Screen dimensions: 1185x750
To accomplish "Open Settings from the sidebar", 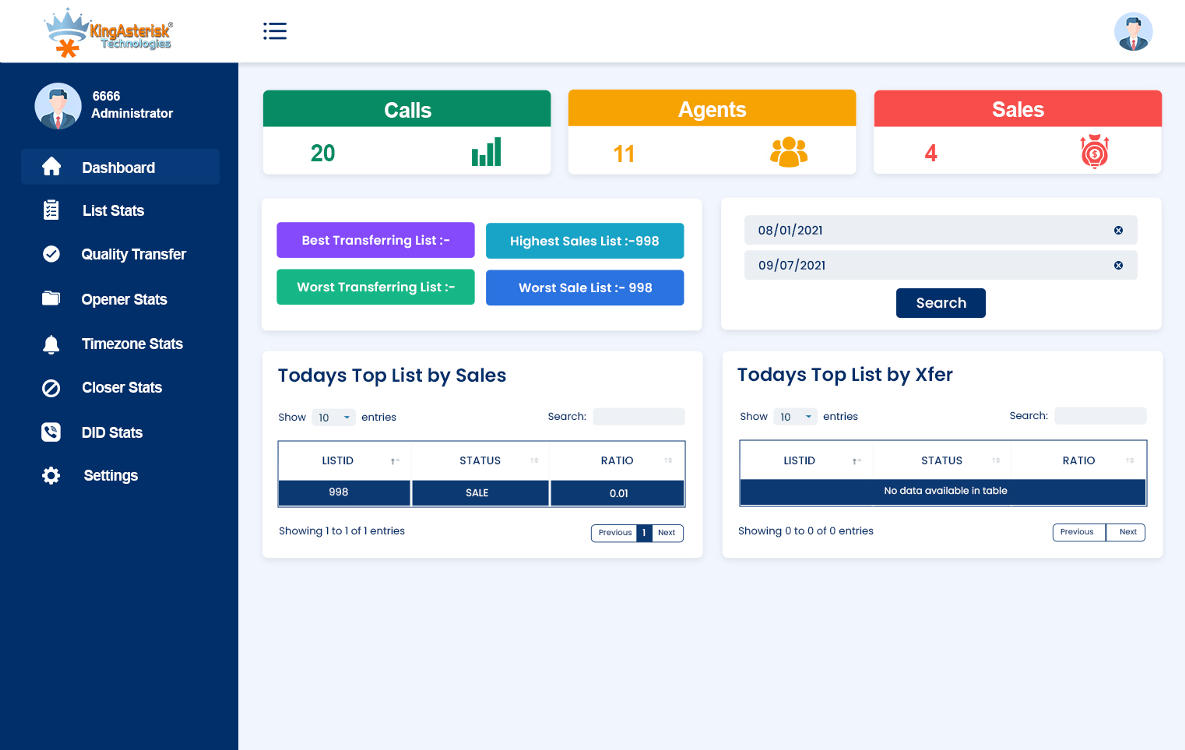I will 110,476.
